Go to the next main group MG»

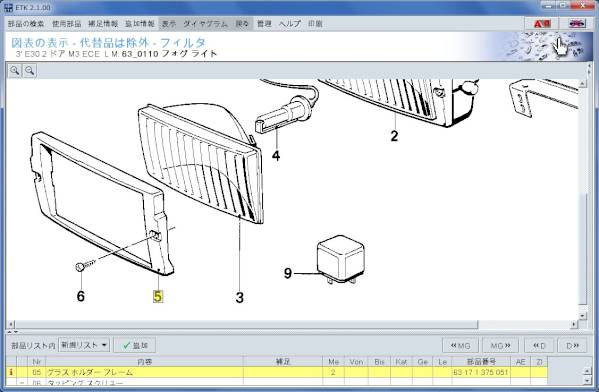[x=500, y=346]
